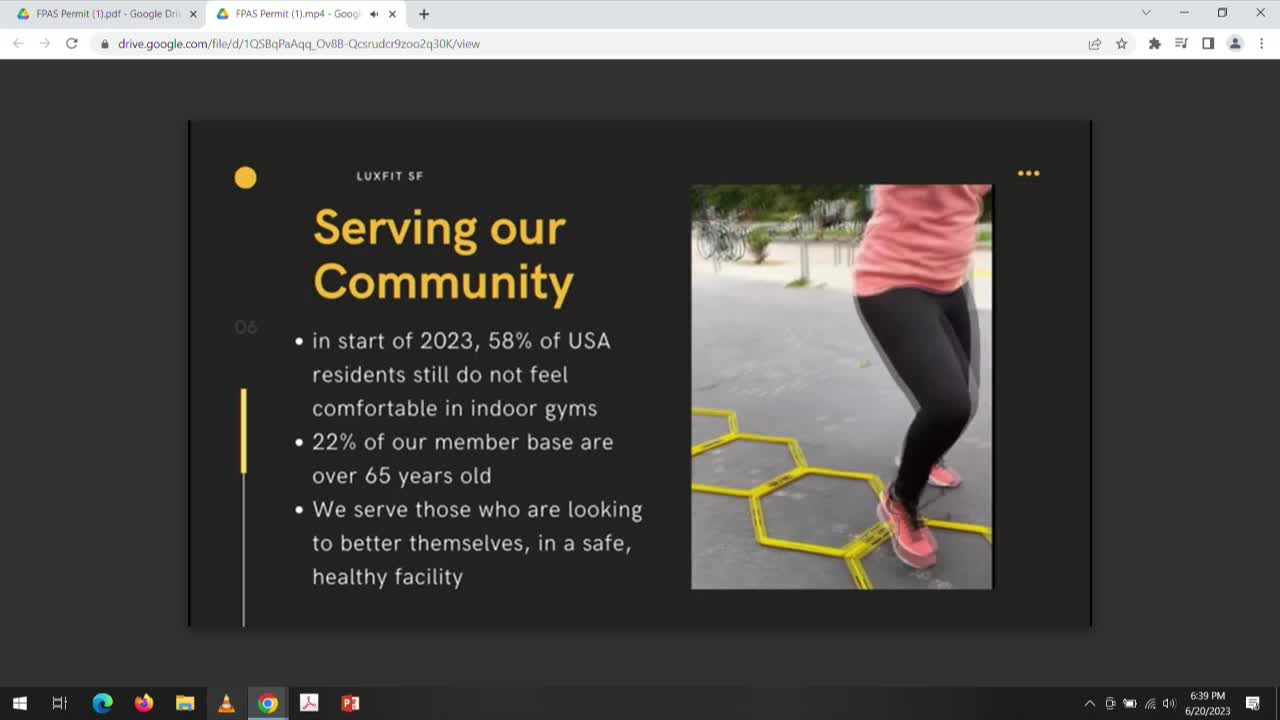Bookmark this page using the star icon

pyautogui.click(x=1121, y=44)
